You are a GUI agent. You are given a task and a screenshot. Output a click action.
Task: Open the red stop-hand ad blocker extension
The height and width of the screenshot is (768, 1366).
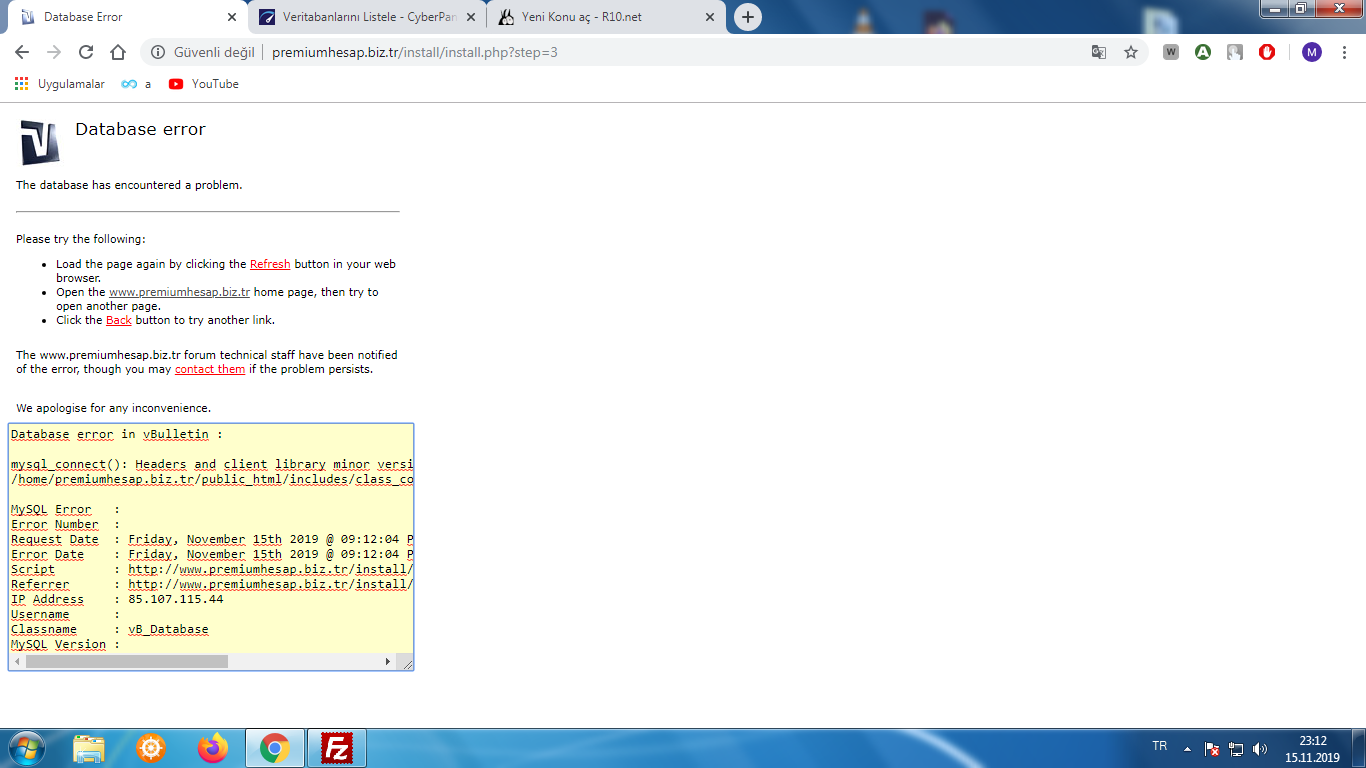point(1267,52)
